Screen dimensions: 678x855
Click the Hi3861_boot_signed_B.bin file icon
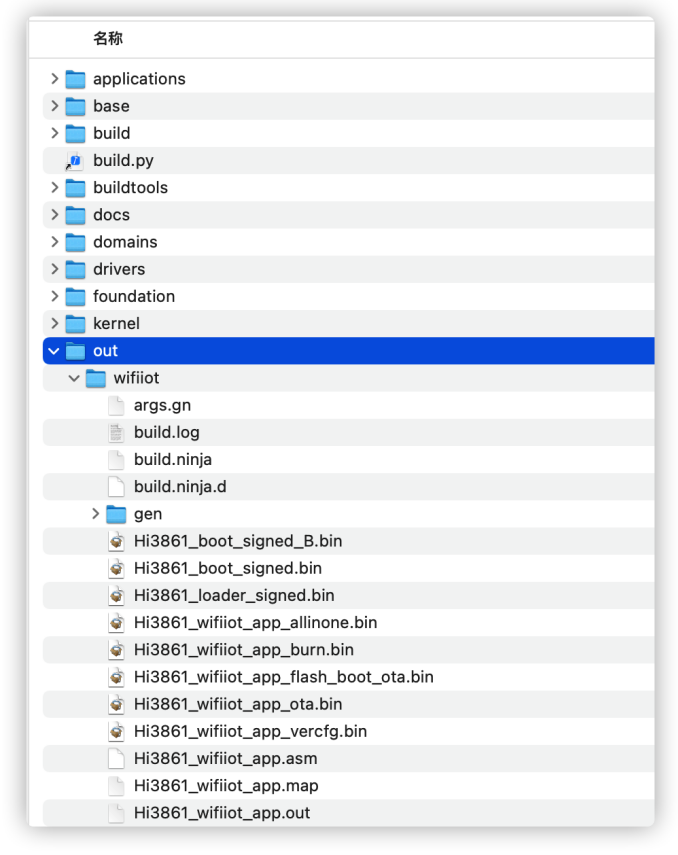[116, 541]
